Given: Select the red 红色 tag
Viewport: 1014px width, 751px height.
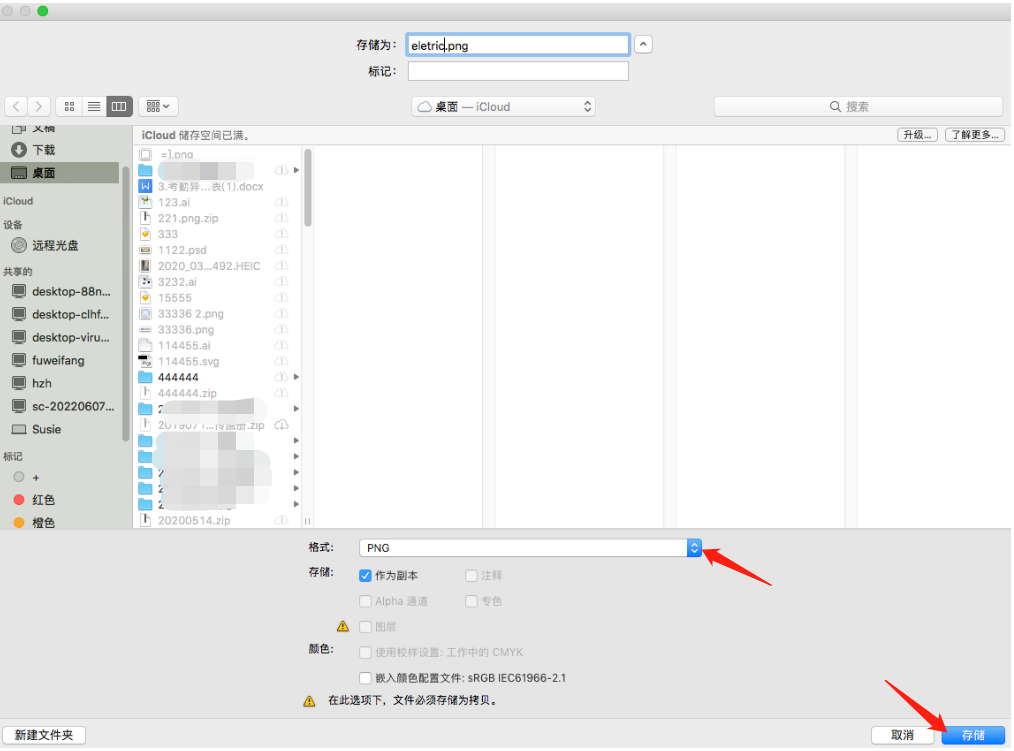Looking at the screenshot, I should pyautogui.click(x=43, y=500).
